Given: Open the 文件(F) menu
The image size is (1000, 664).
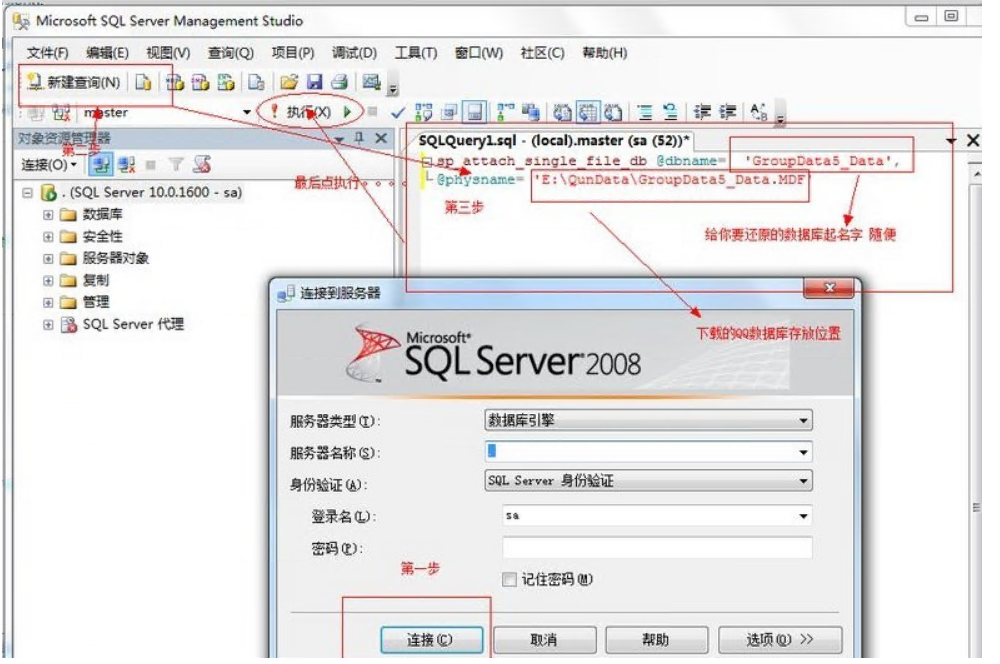Looking at the screenshot, I should [x=47, y=53].
